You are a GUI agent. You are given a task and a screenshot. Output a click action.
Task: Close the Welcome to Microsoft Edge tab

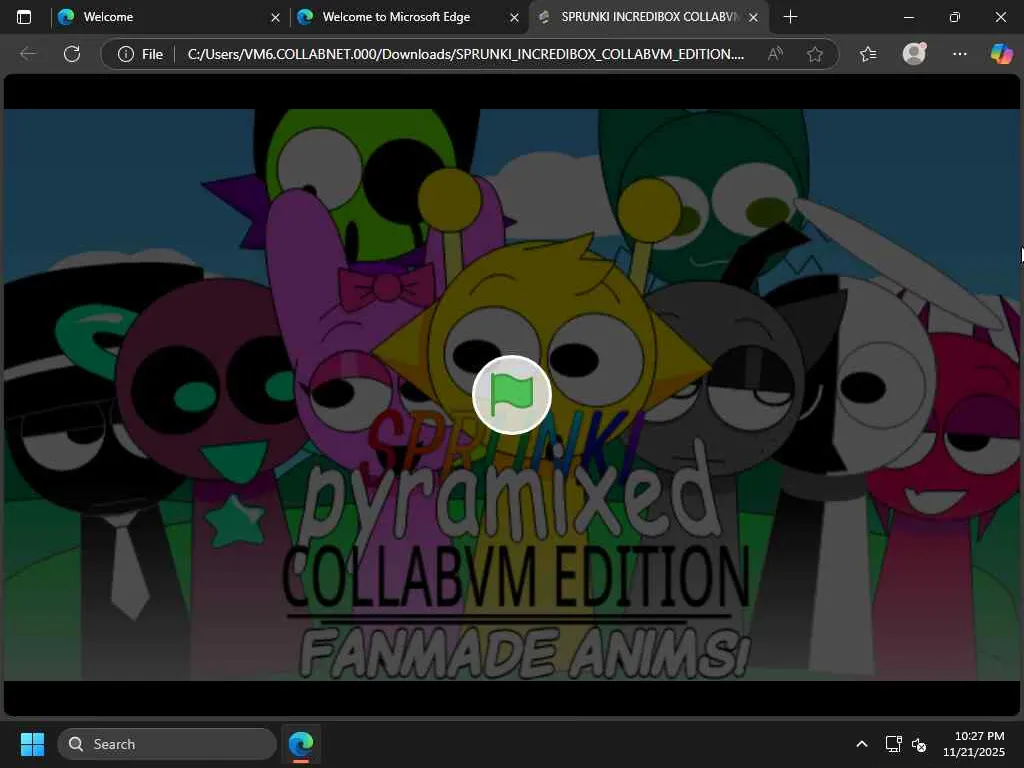point(515,18)
